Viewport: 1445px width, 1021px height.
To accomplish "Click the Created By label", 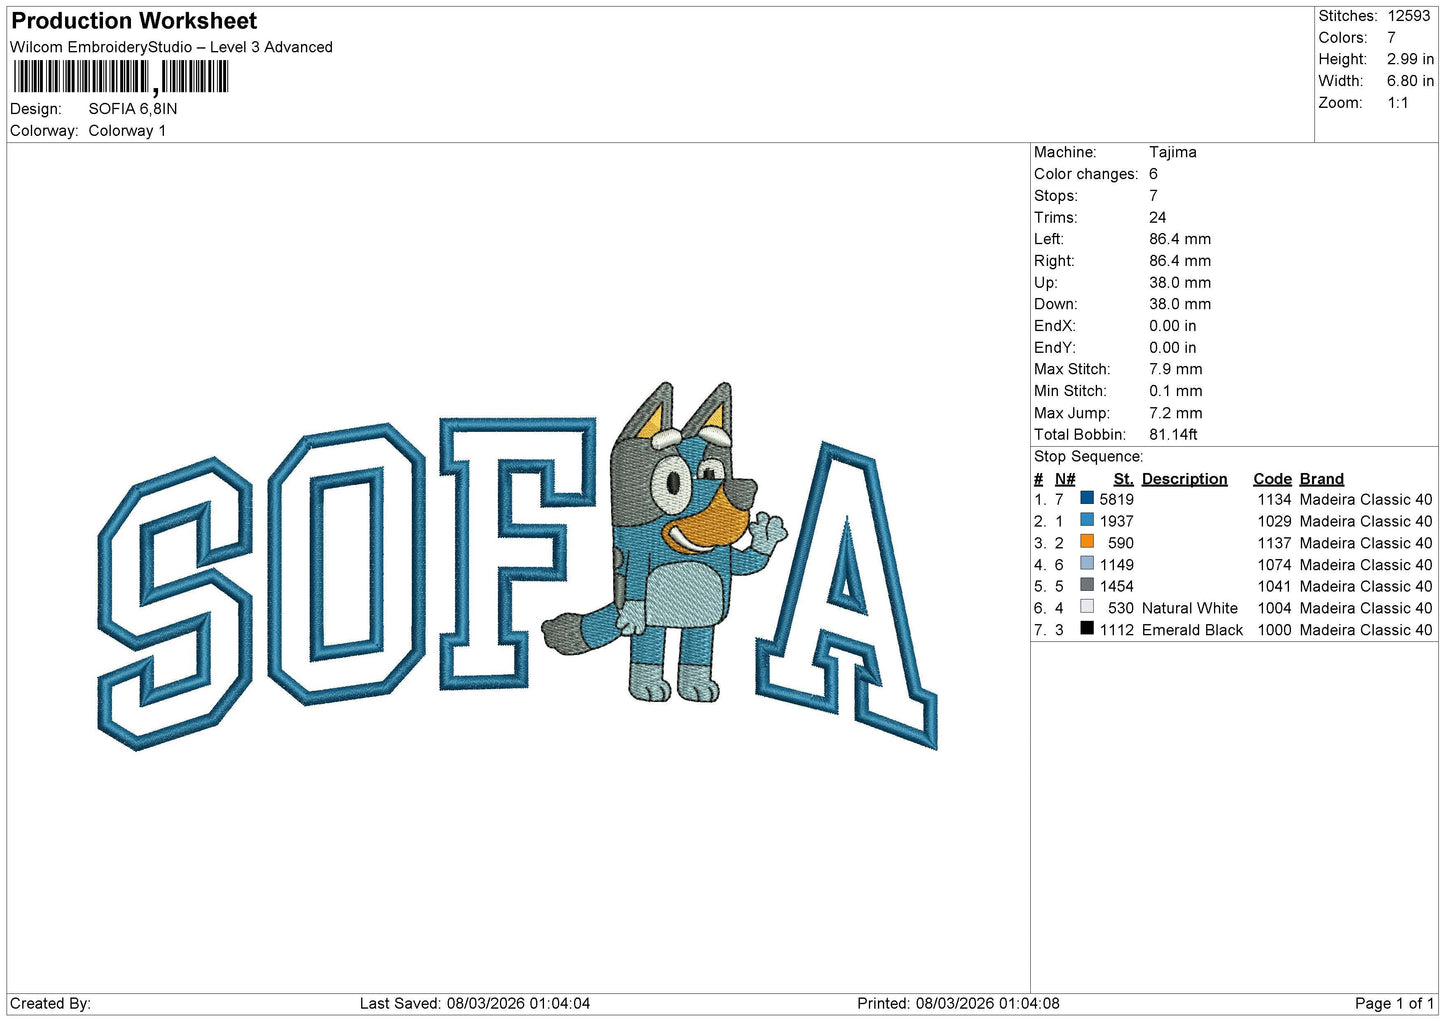I will point(50,1003).
